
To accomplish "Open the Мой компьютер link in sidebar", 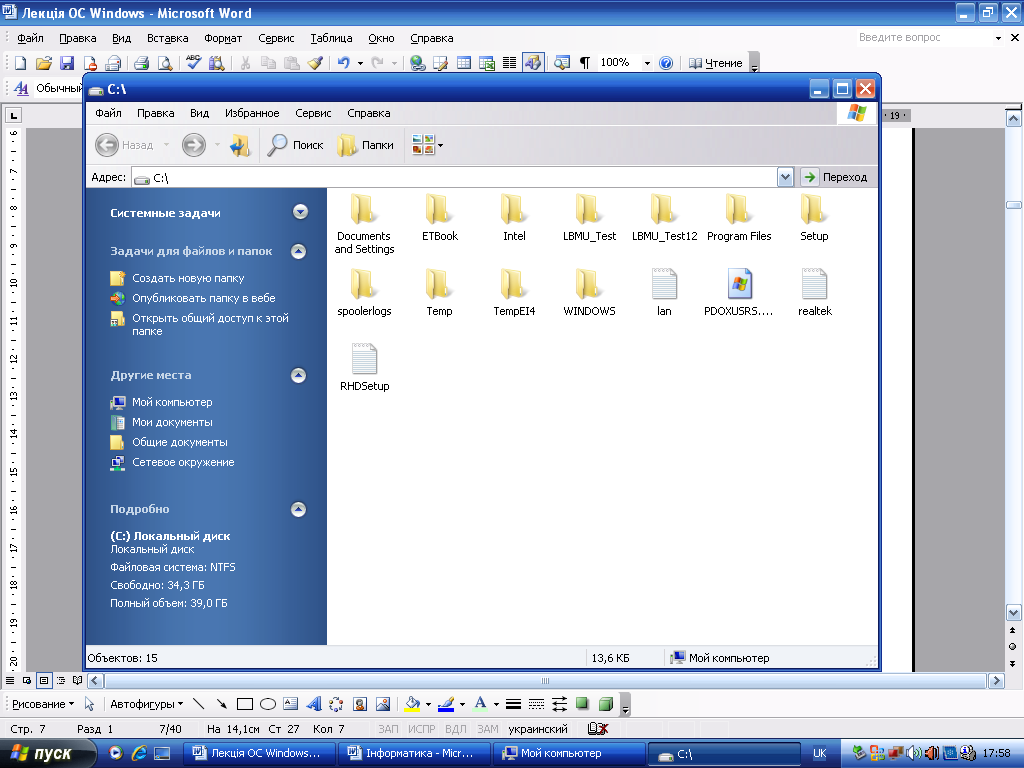I will 172,402.
